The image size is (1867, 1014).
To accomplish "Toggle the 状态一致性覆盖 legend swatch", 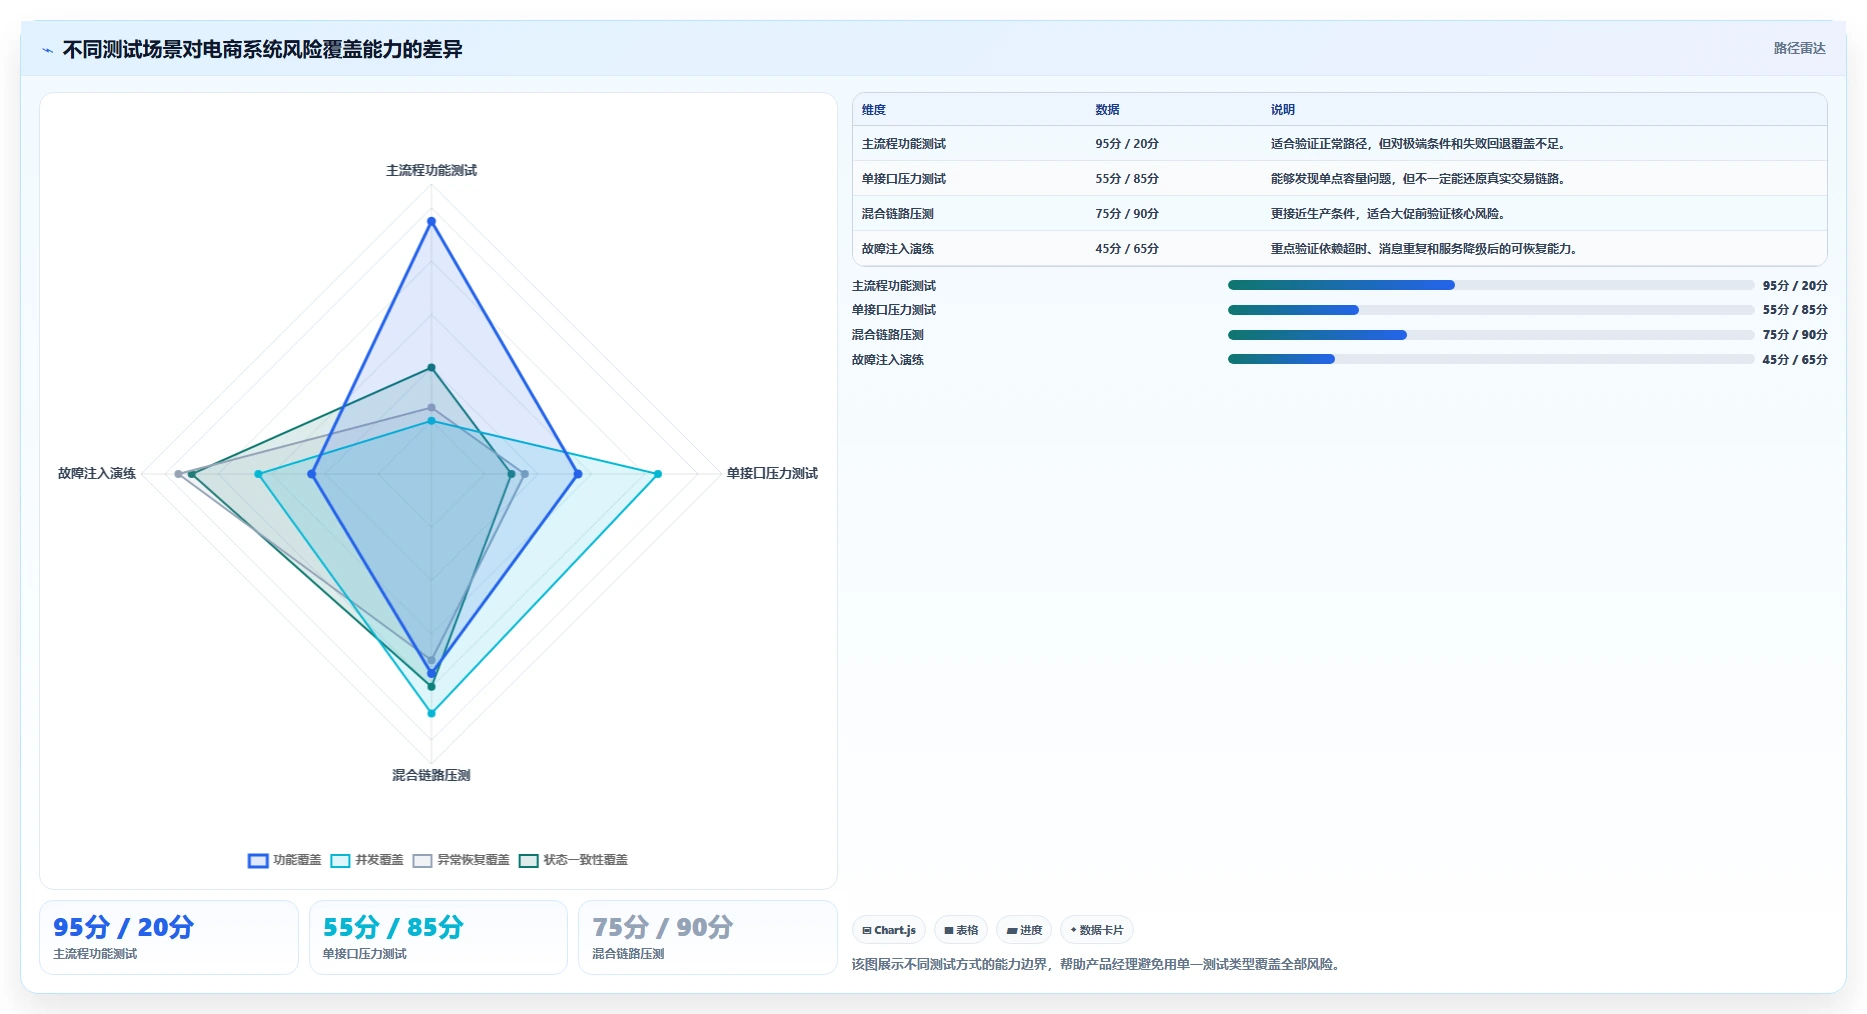I will (x=528, y=860).
